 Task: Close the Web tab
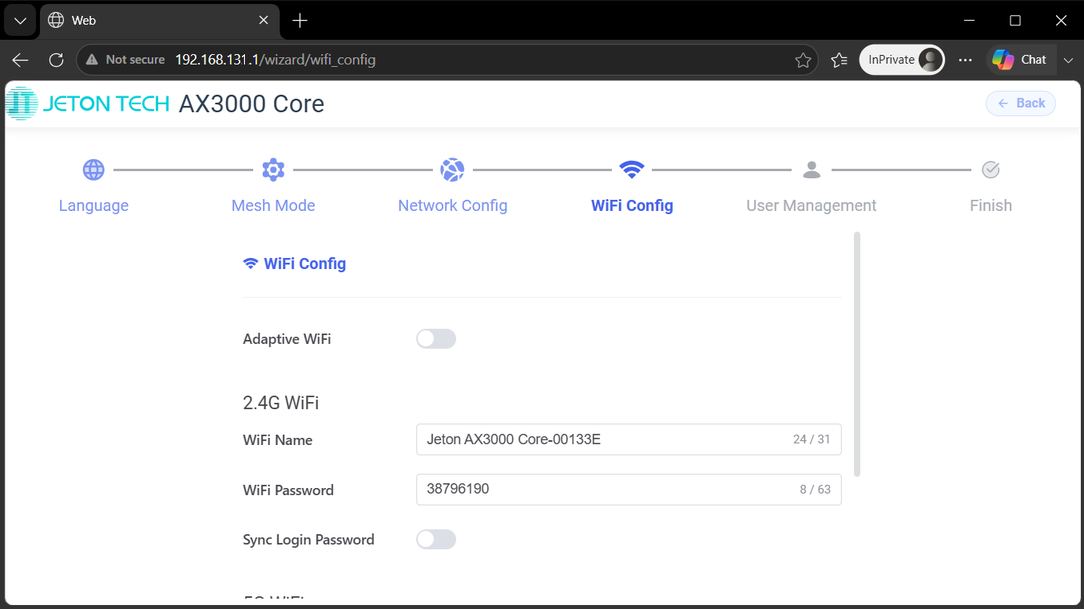(x=263, y=21)
